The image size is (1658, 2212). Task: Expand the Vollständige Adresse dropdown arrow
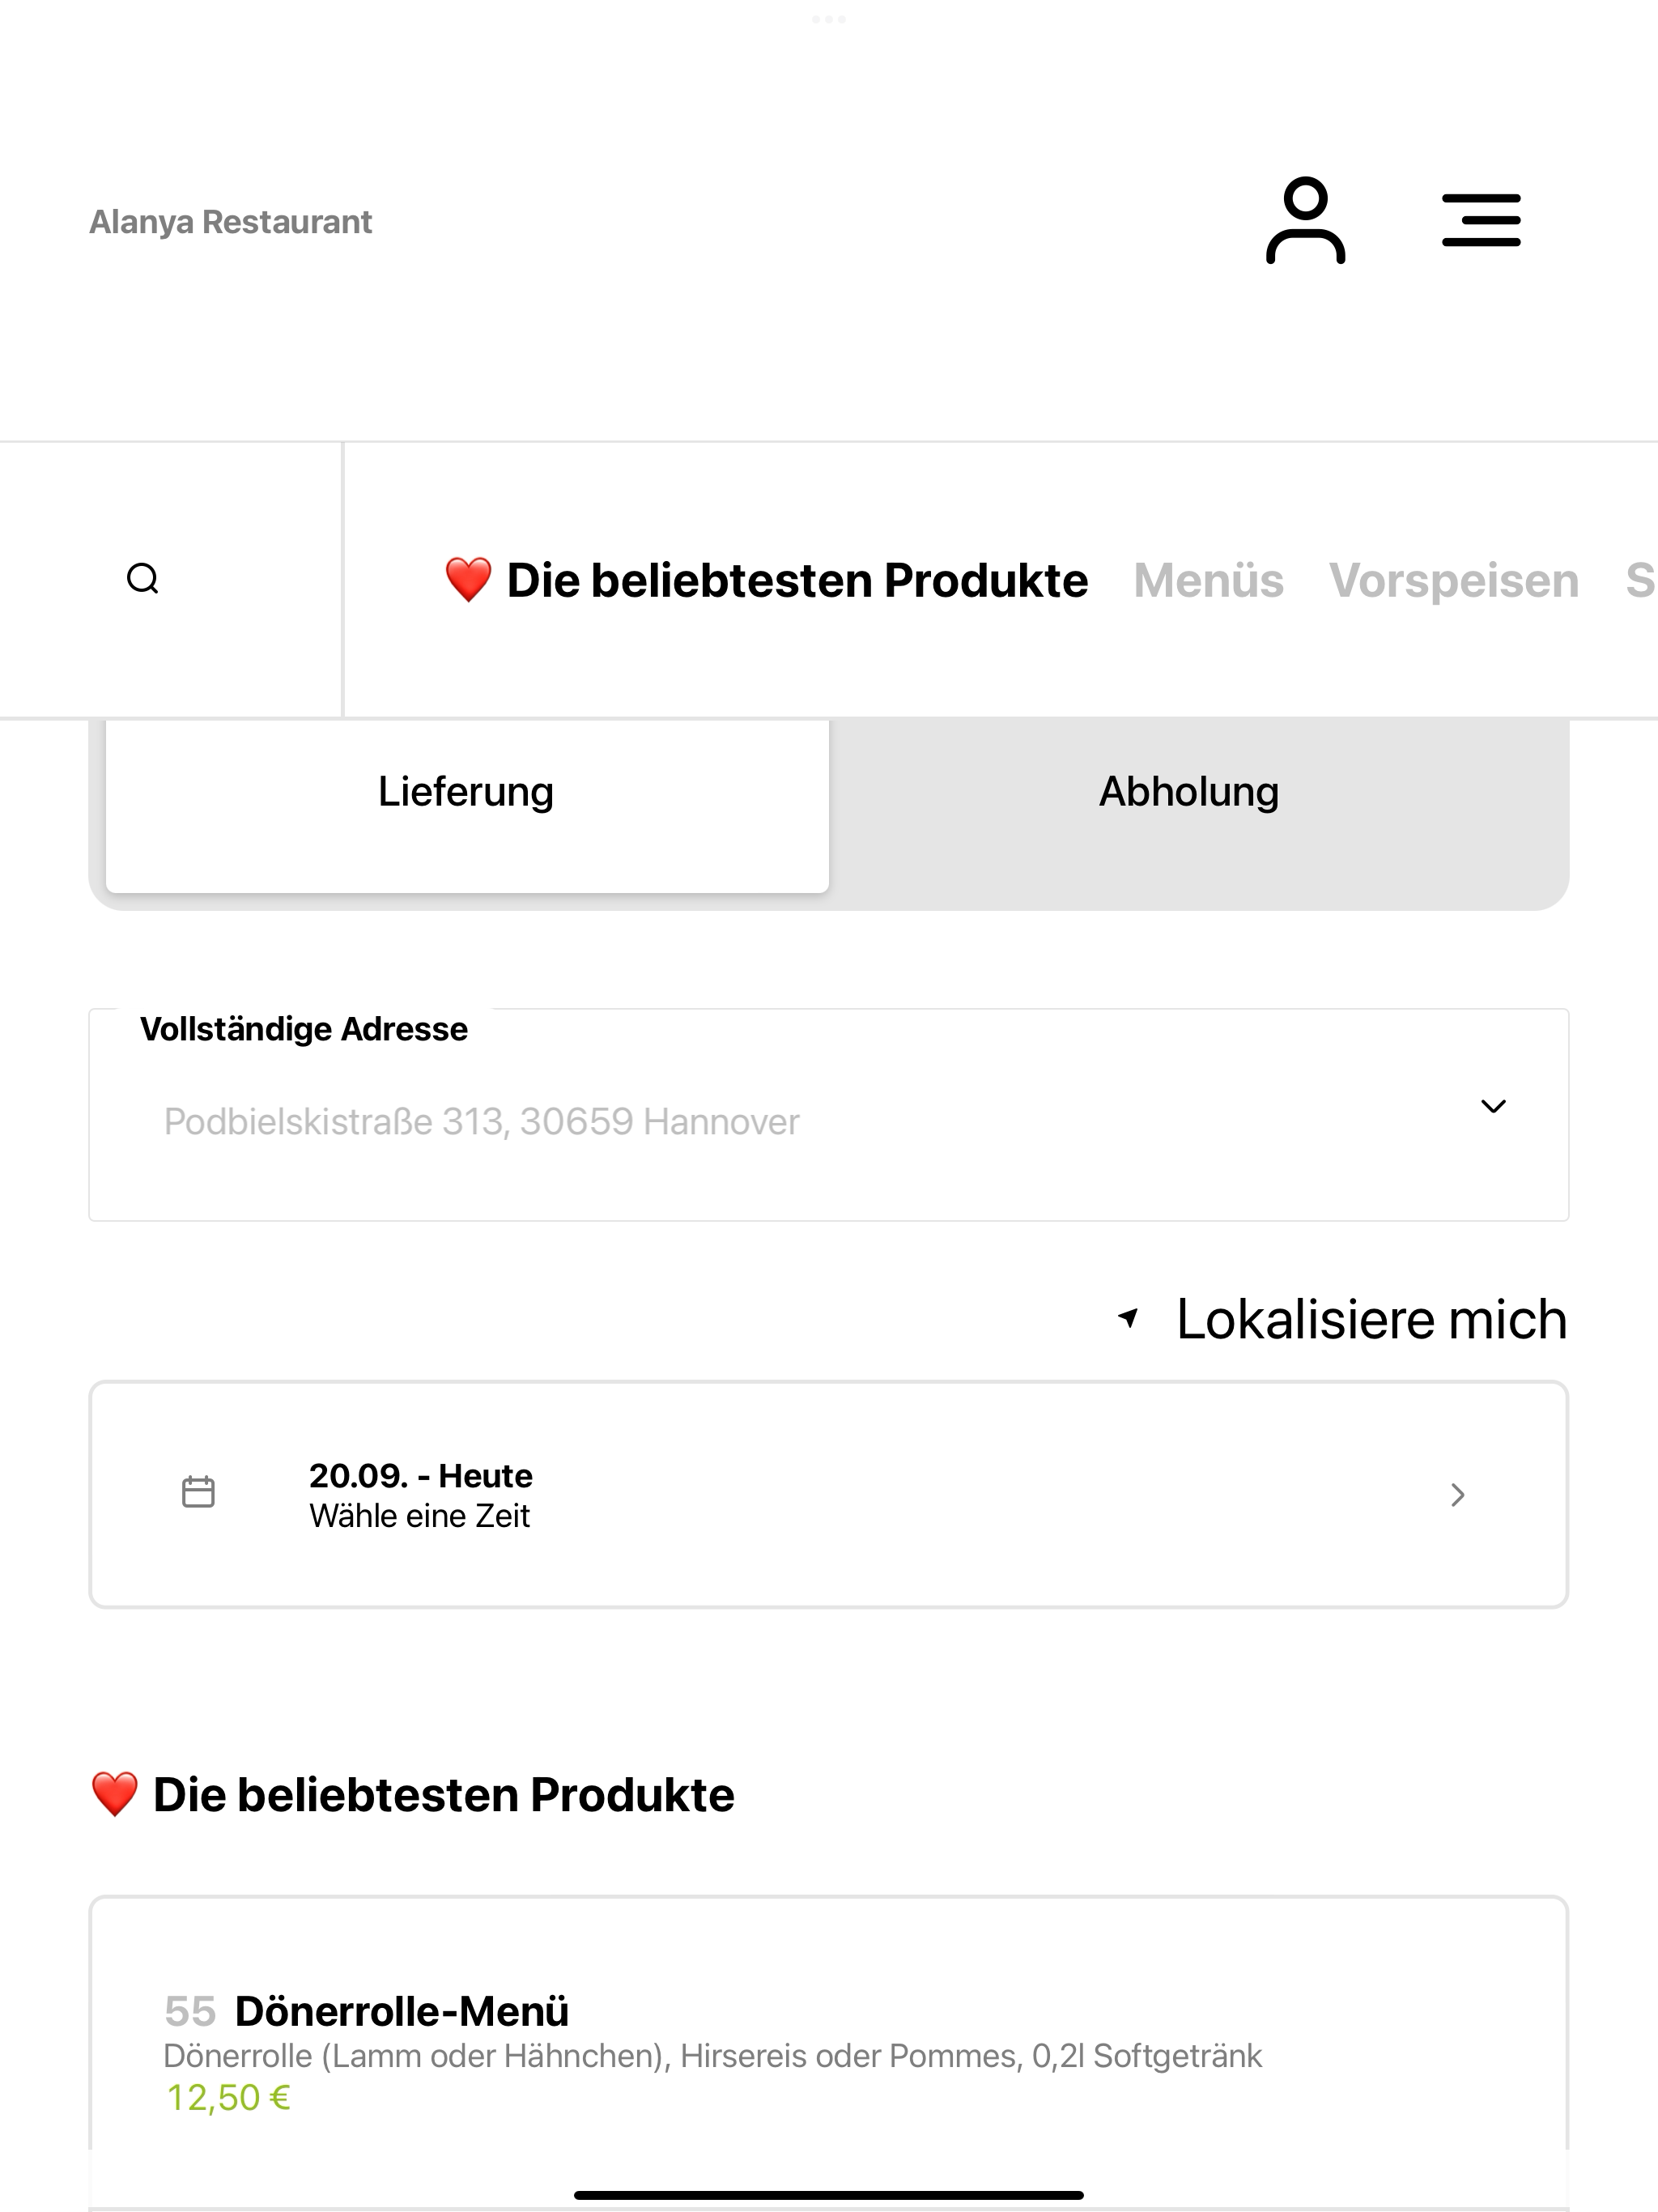(x=1493, y=1106)
